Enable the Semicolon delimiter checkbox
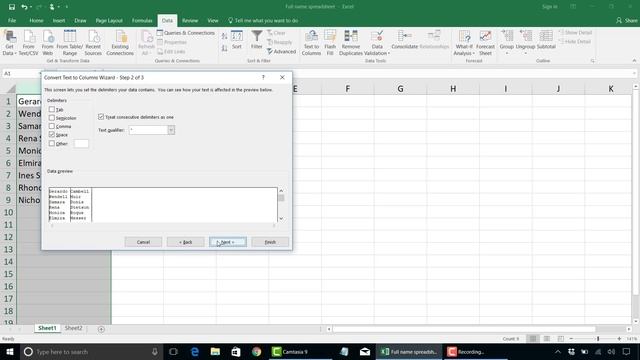 coord(52,118)
